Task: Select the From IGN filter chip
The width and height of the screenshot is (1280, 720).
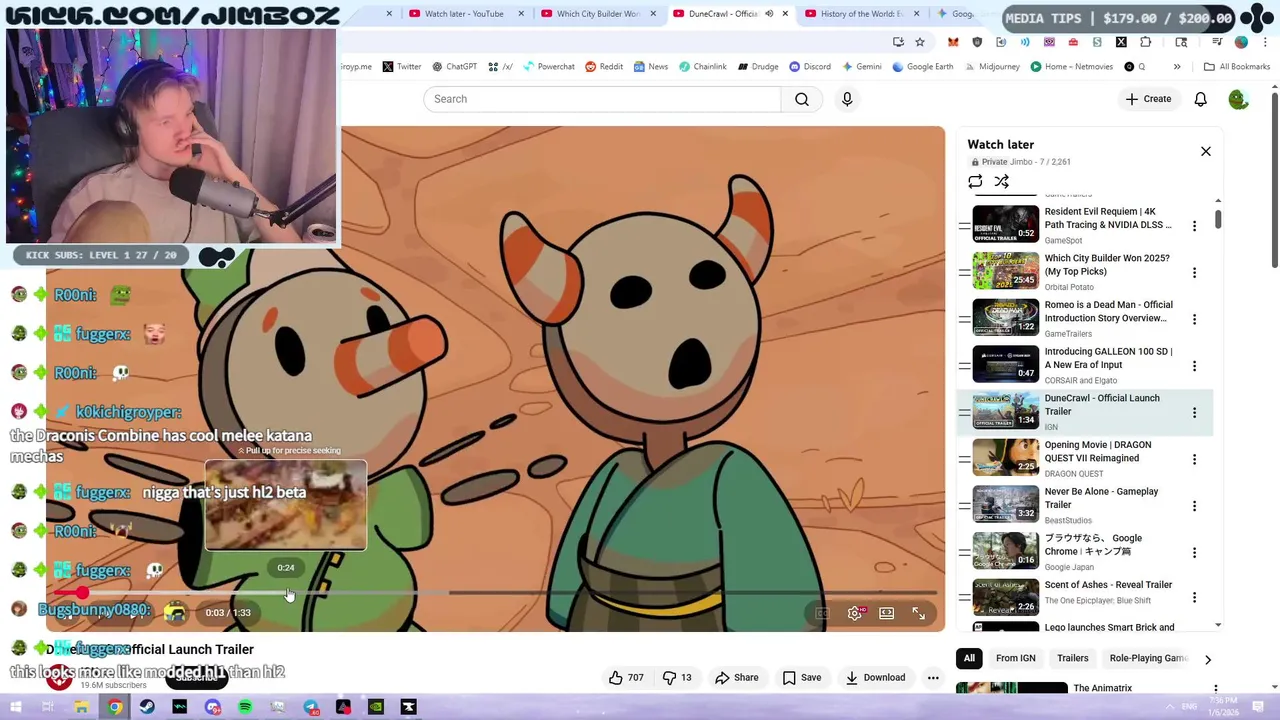Action: [1015, 658]
